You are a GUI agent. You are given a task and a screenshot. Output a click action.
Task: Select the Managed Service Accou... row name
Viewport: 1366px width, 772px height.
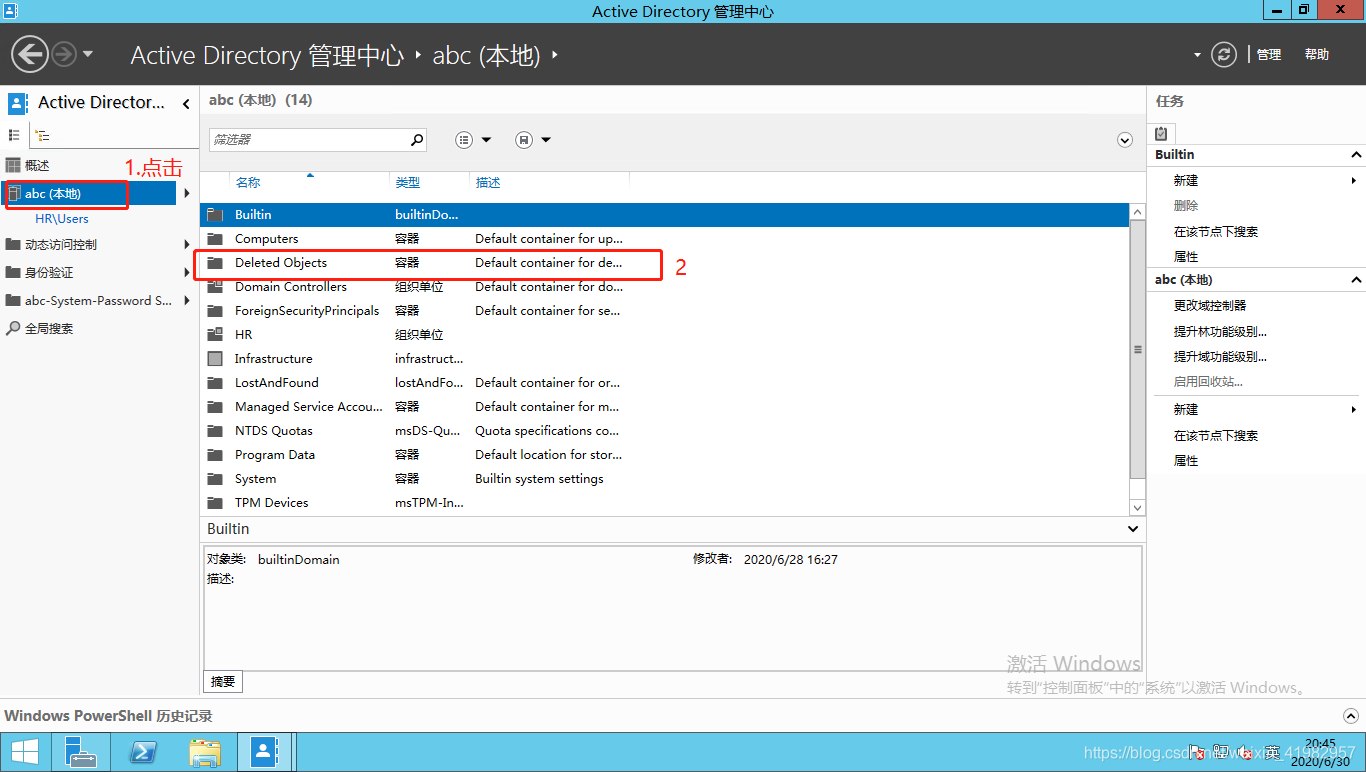coord(309,407)
